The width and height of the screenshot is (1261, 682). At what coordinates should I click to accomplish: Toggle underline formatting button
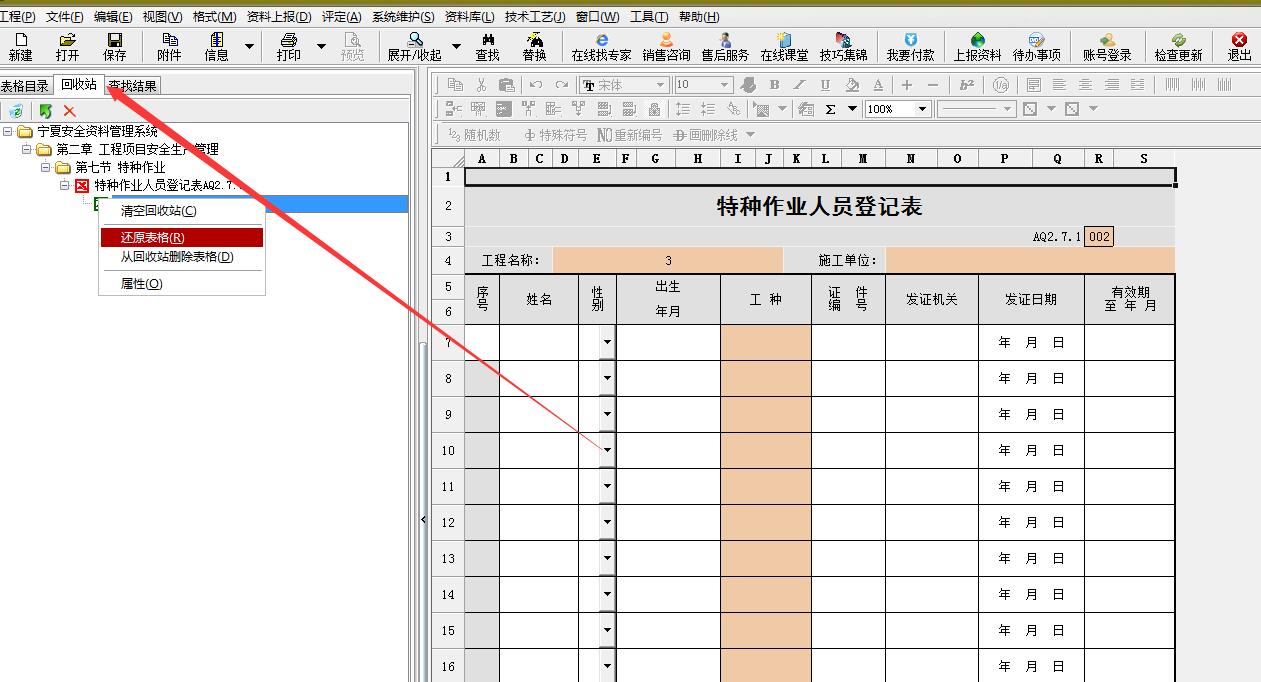coord(826,85)
